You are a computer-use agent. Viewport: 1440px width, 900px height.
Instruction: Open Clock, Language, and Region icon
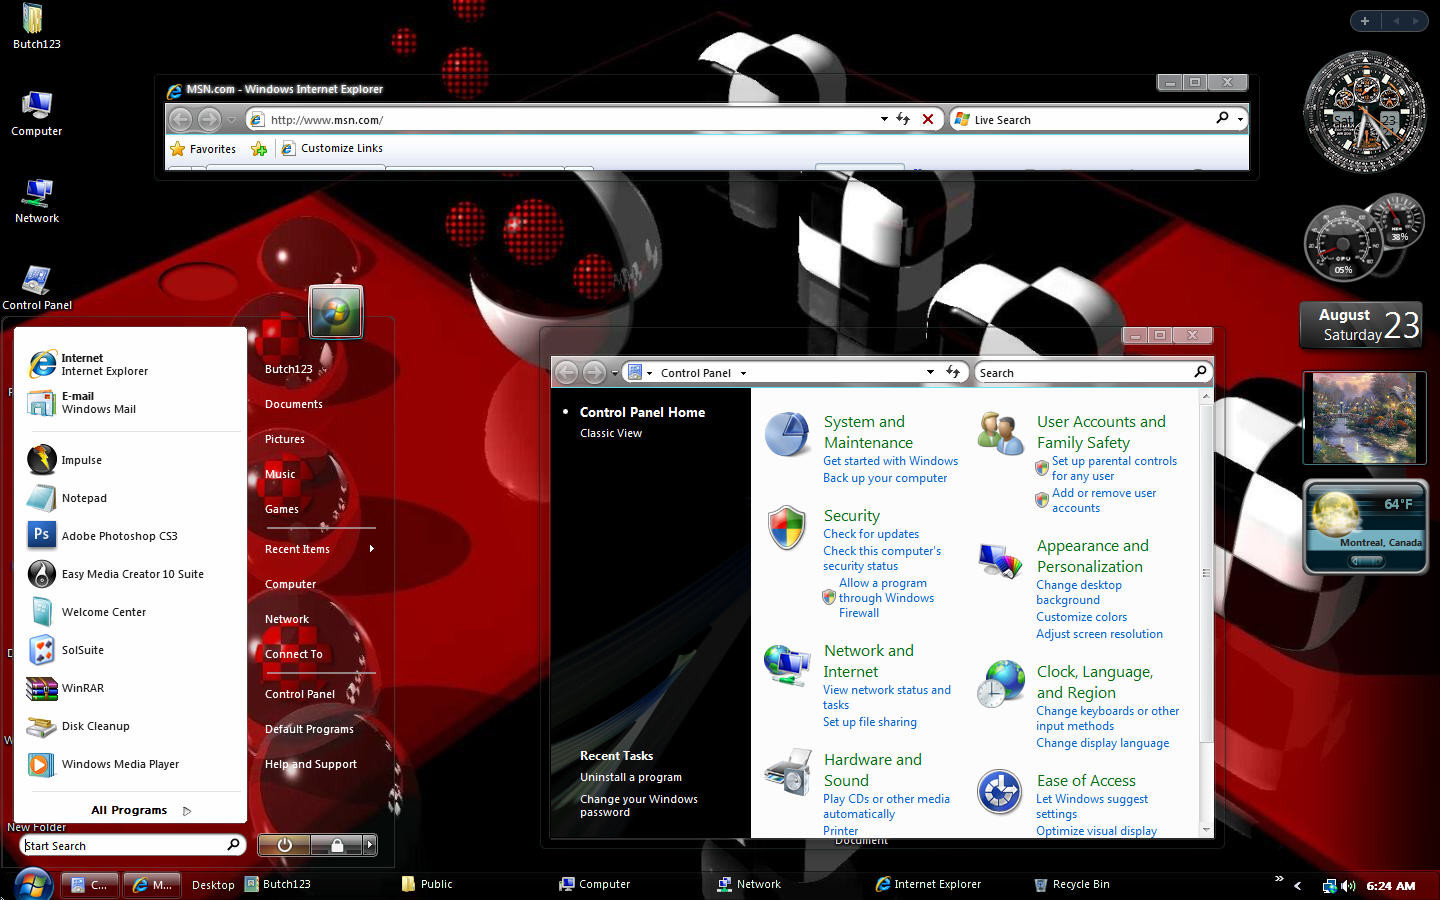click(1000, 684)
